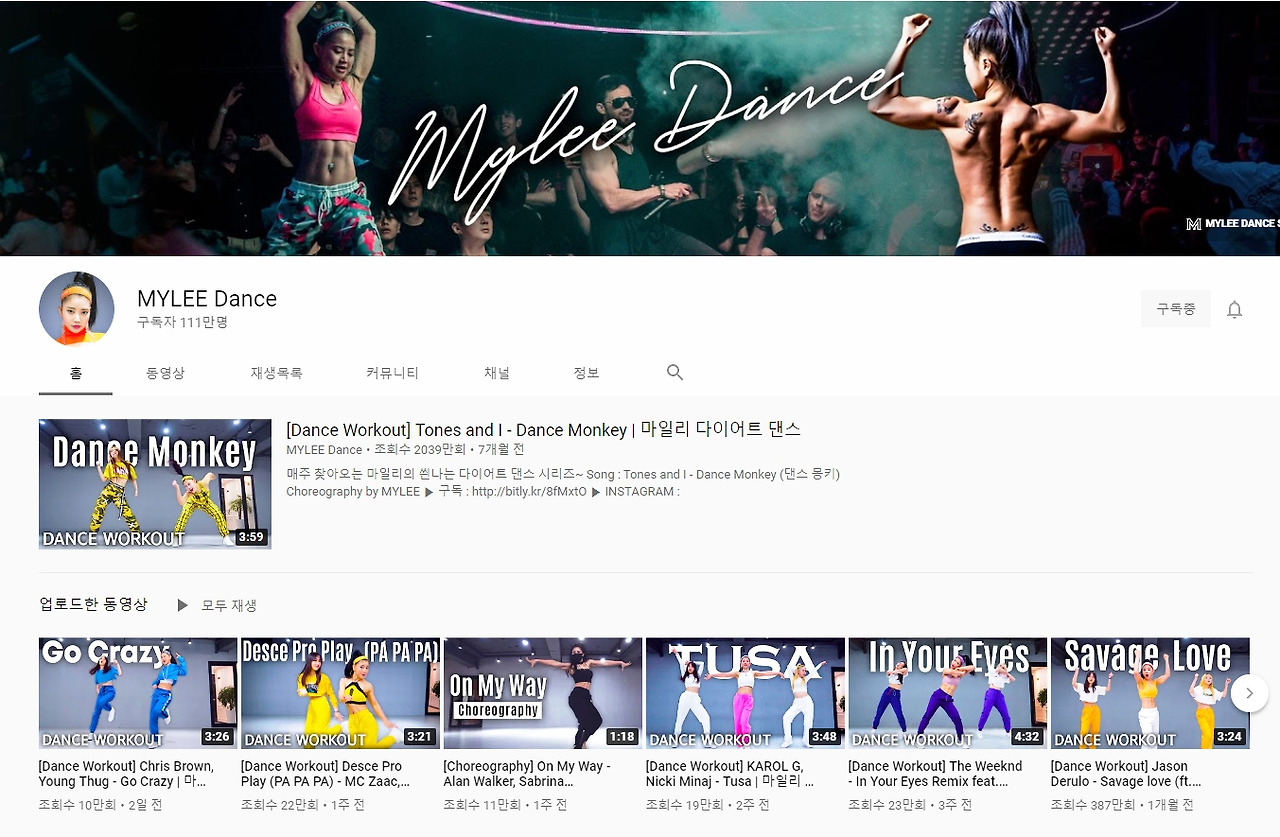Click the 업로드한 동영상 section heading
The width and height of the screenshot is (1280, 837).
tap(93, 604)
